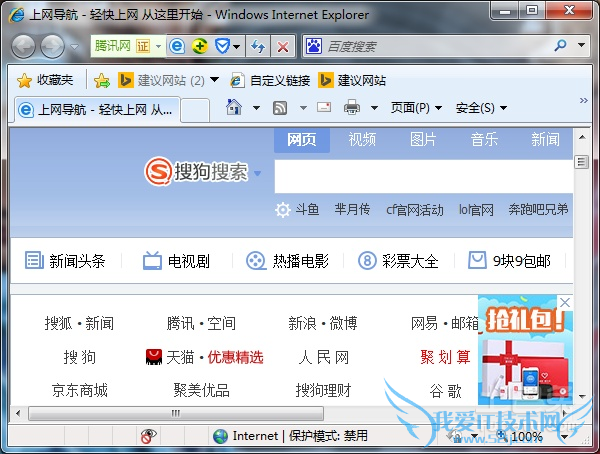This screenshot has width=600, height=454.
Task: Select the 视频 search tab
Action: [x=362, y=140]
